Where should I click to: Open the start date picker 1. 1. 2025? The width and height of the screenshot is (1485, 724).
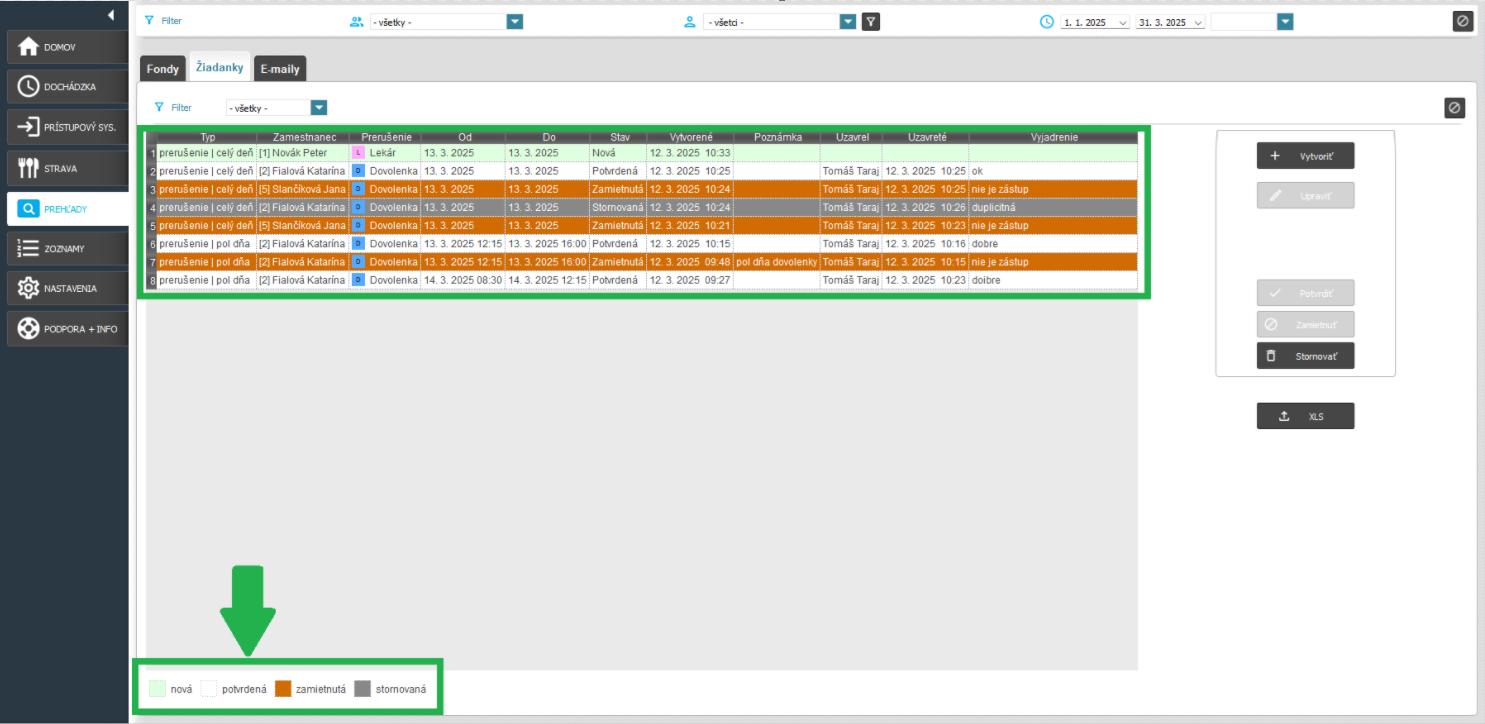[x=1094, y=22]
